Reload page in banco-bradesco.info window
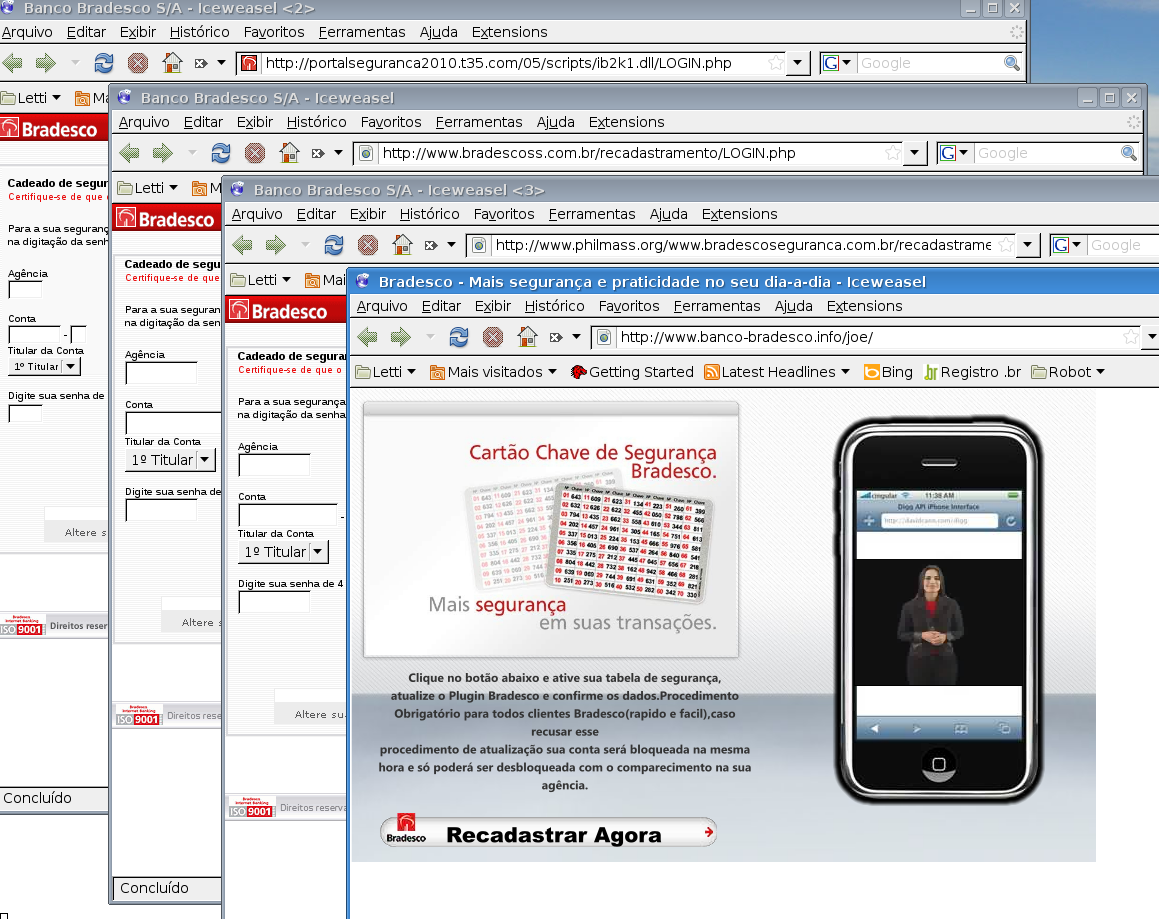This screenshot has height=919, width=1159. tap(459, 337)
